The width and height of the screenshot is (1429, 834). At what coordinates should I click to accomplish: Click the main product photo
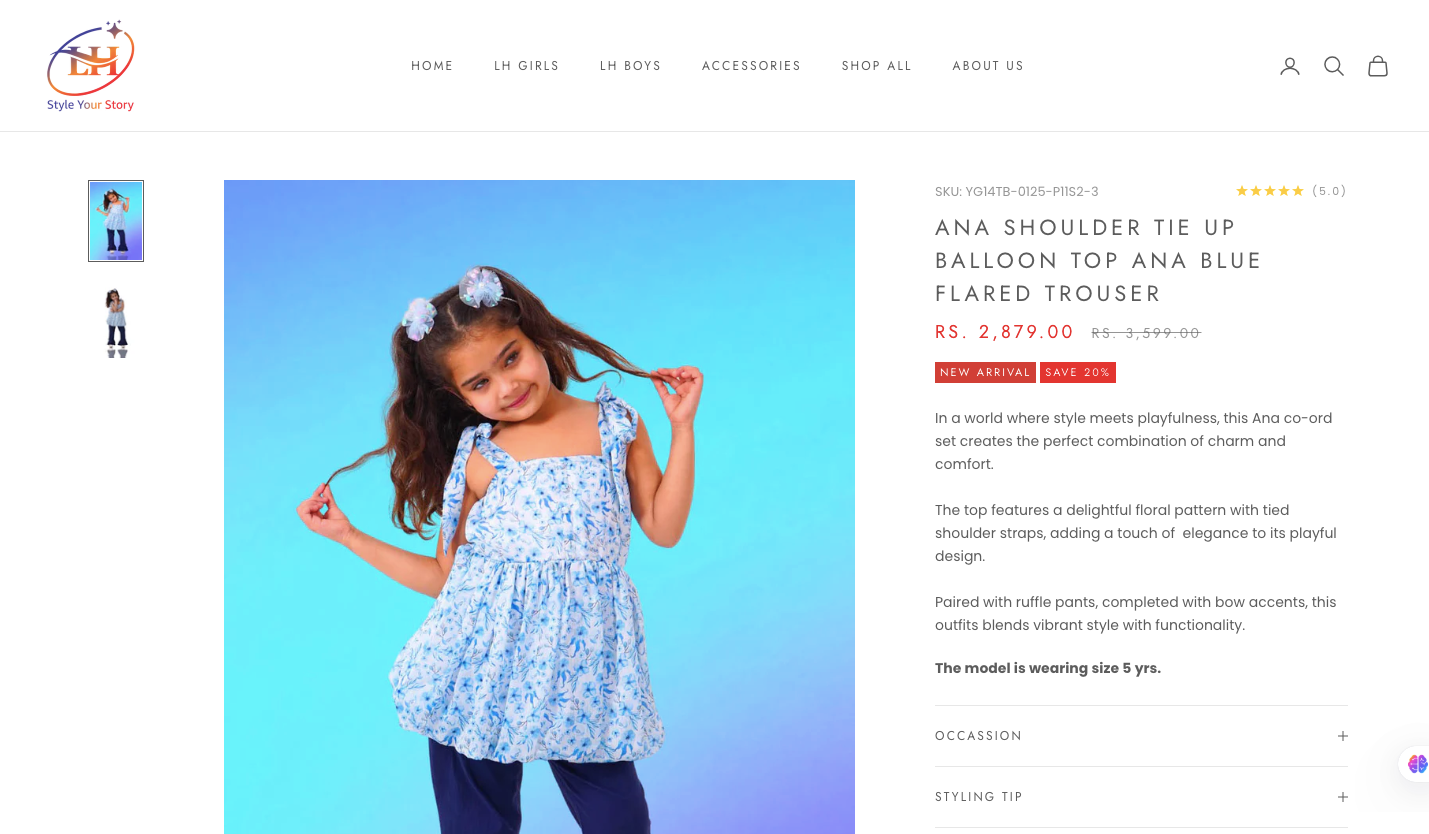pos(539,507)
